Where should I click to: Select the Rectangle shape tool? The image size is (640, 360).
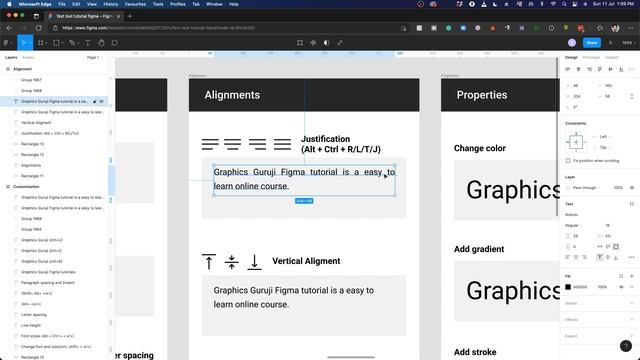56,42
